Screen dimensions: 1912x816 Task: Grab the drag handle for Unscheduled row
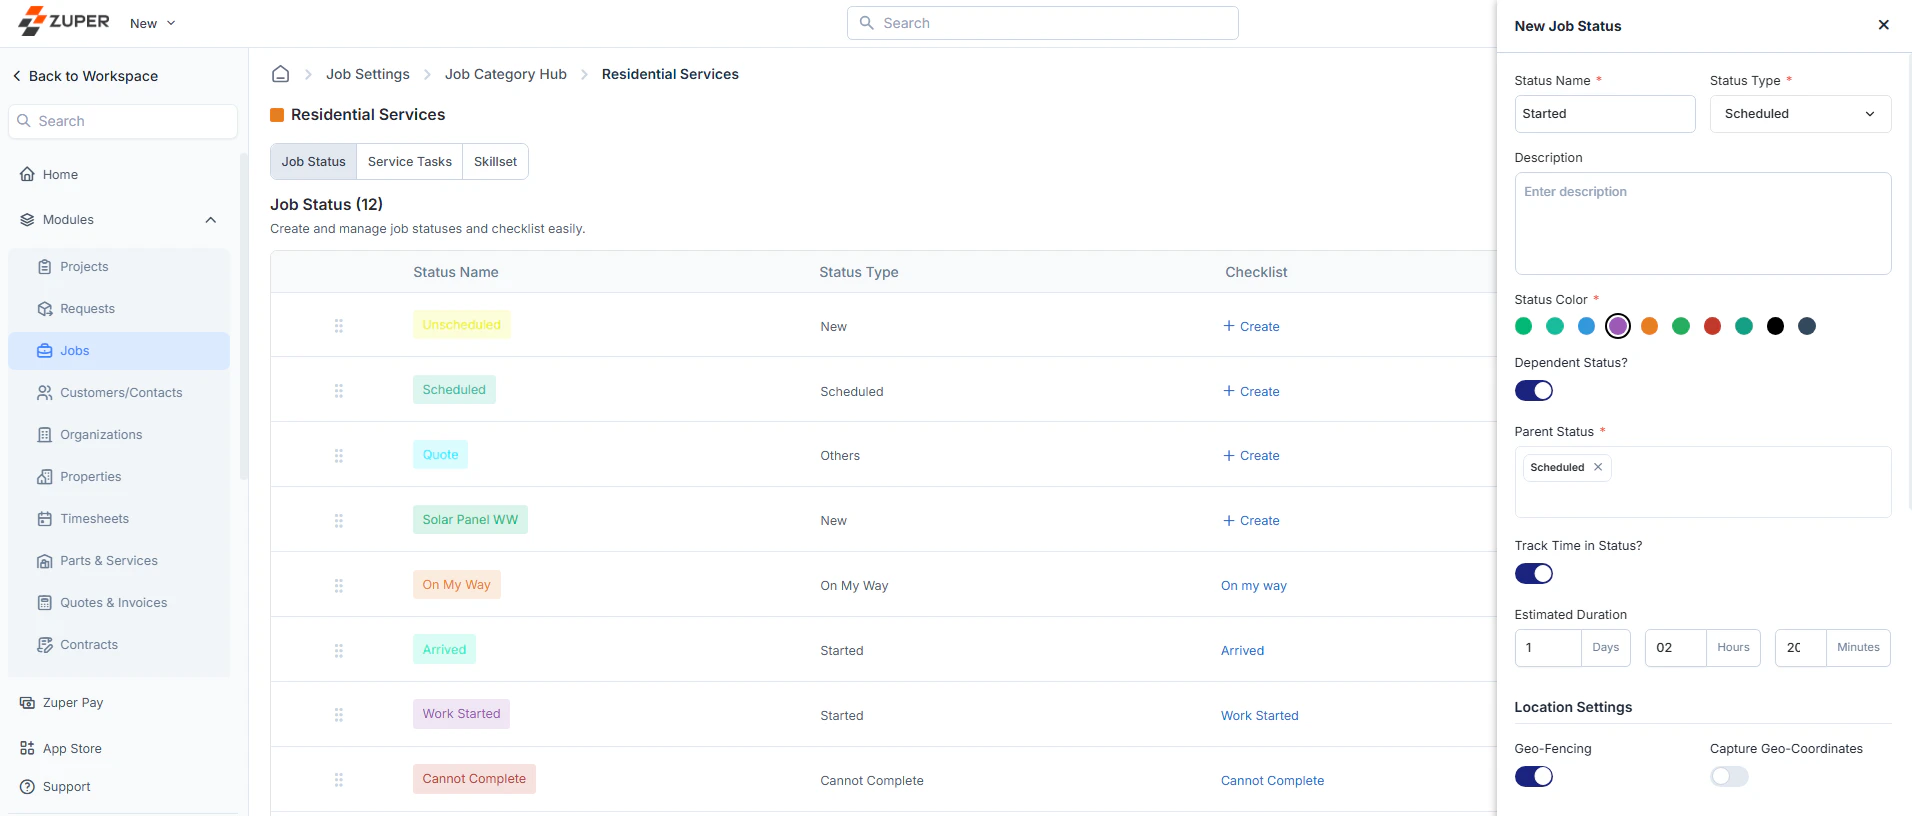[339, 326]
